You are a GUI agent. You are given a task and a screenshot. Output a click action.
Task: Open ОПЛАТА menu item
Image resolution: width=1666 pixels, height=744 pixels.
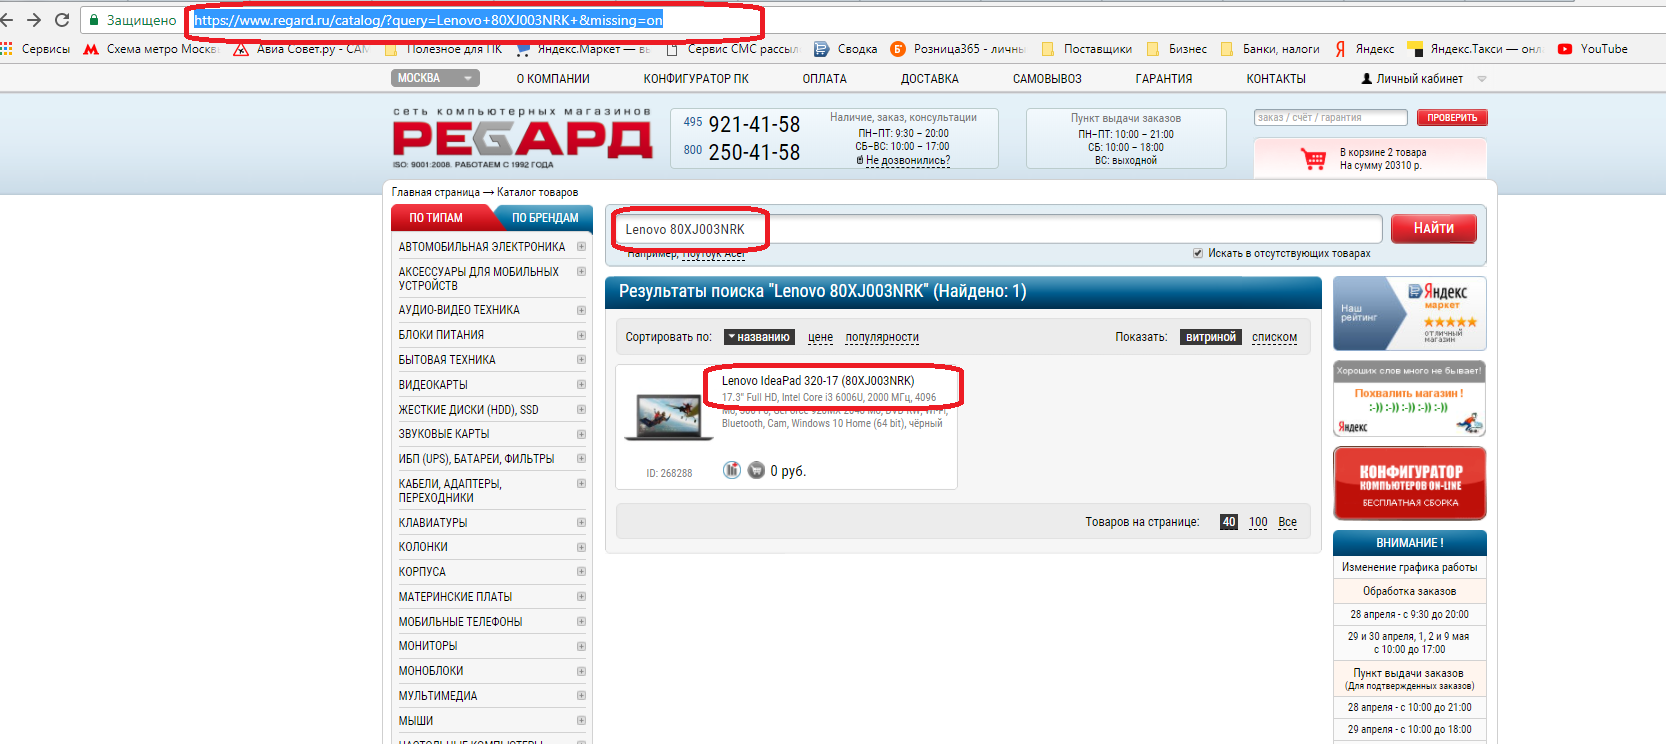click(x=824, y=79)
